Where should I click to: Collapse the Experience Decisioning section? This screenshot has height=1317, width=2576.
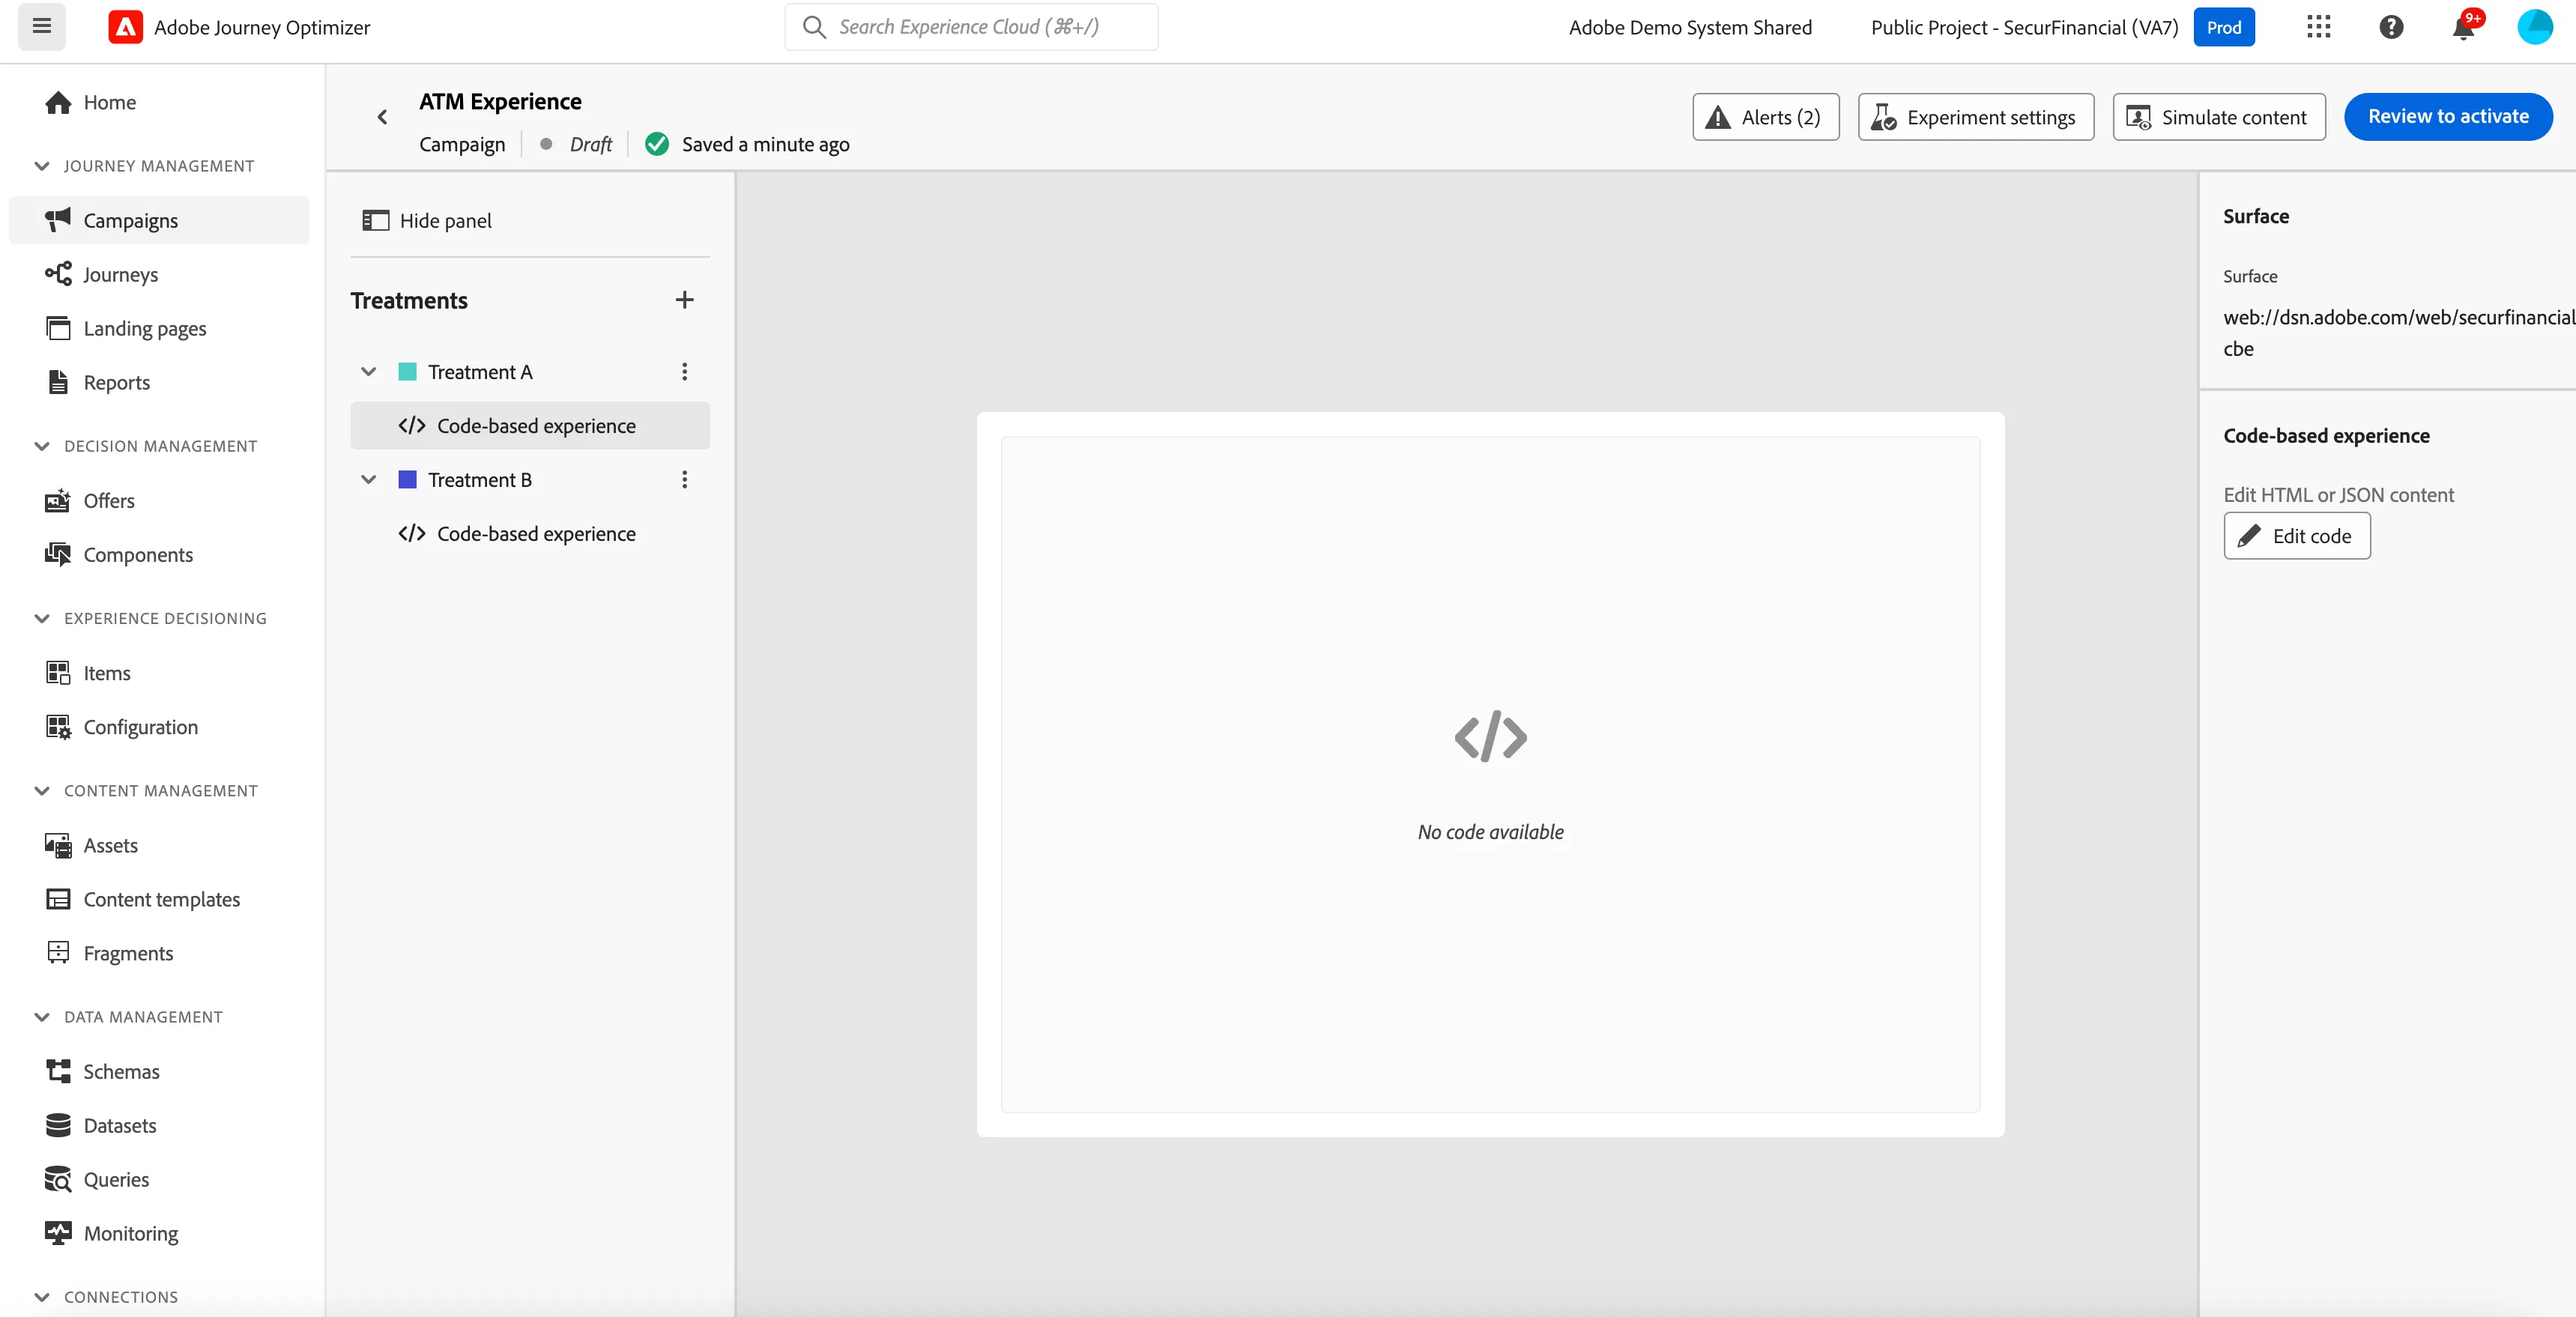(42, 618)
